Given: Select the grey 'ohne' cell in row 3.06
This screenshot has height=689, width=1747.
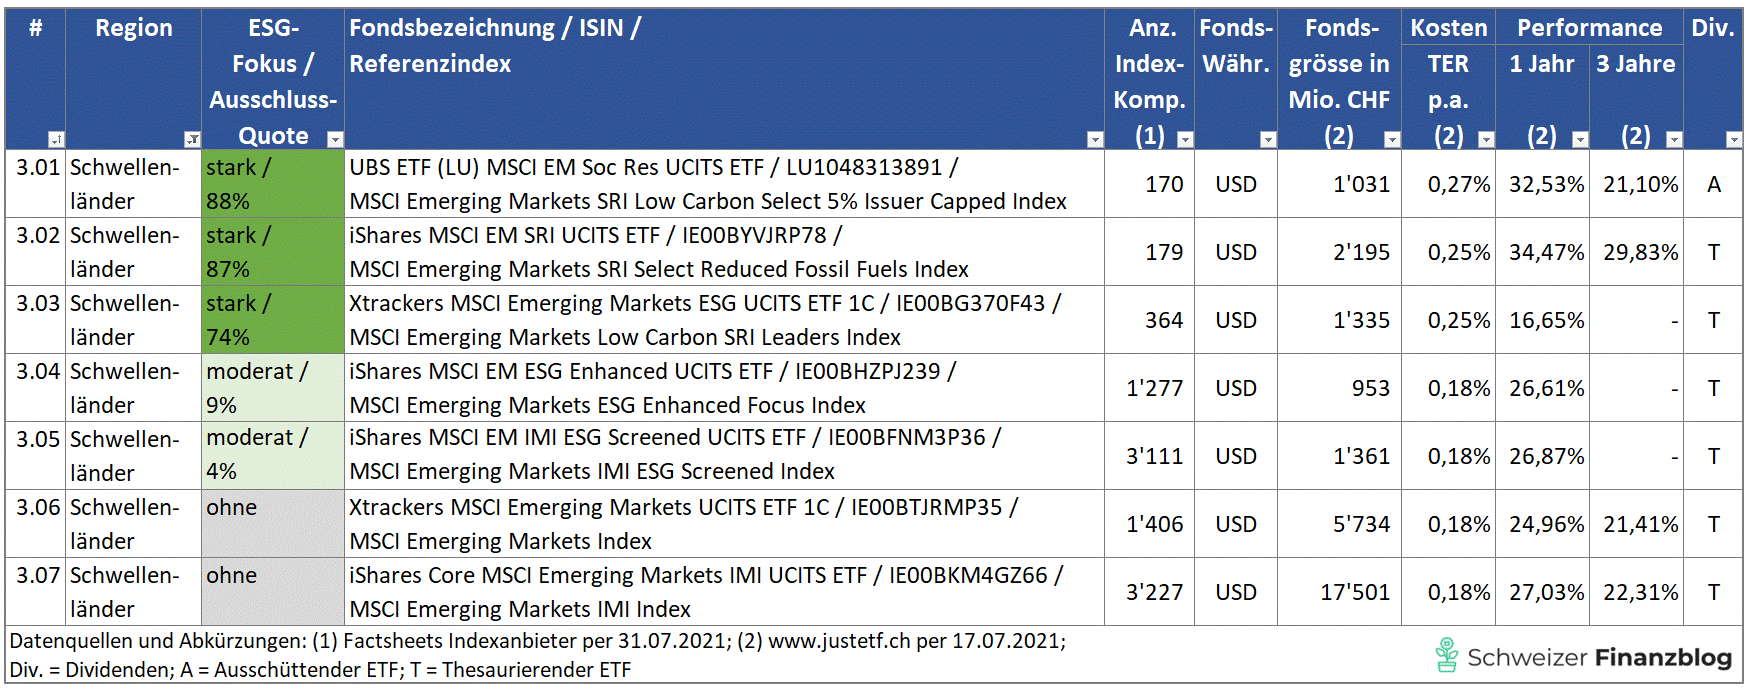Looking at the screenshot, I should 273,524.
